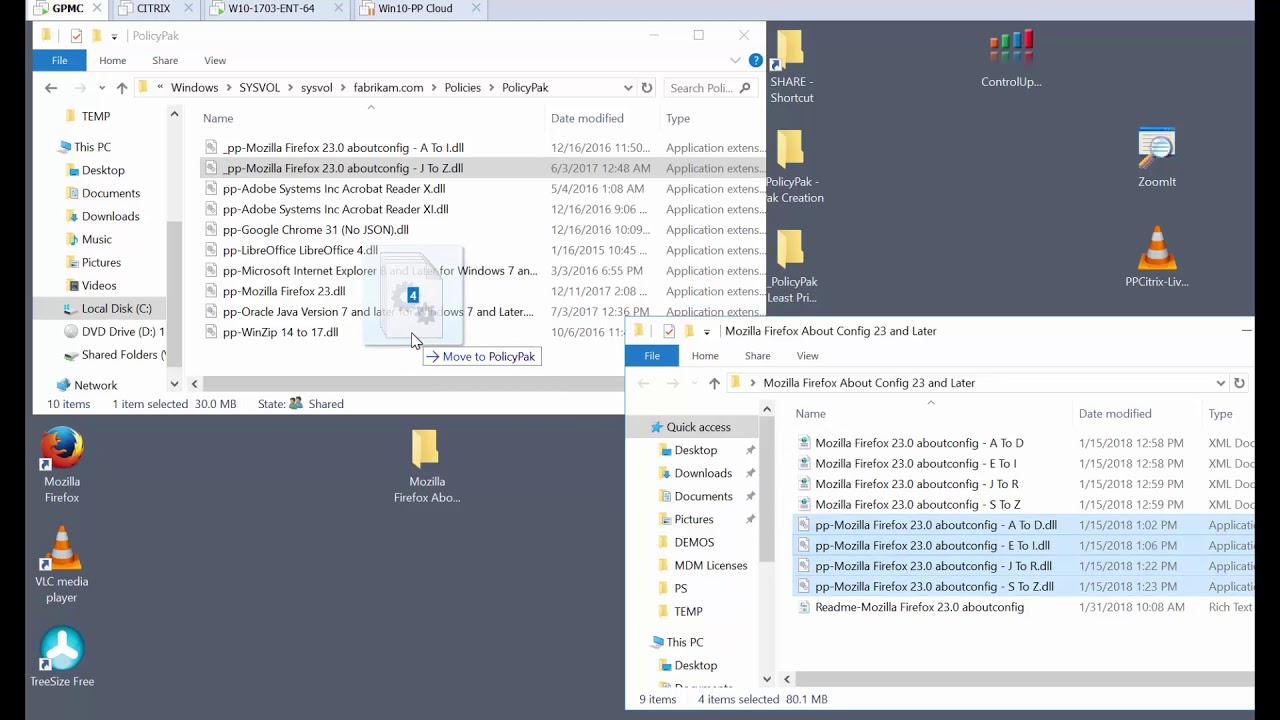The image size is (1280, 720).
Task: Open View ribbon tab in PolicyPak window
Action: coord(215,61)
